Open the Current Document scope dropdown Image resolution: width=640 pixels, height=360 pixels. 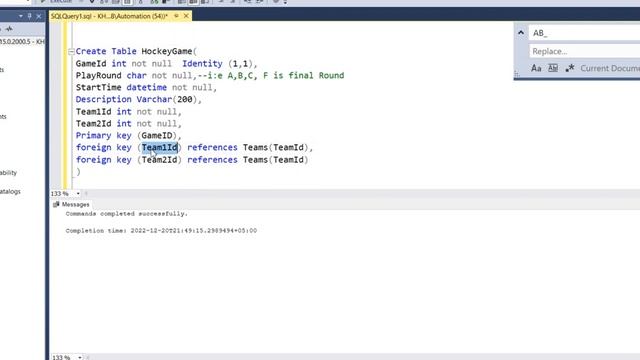610,68
